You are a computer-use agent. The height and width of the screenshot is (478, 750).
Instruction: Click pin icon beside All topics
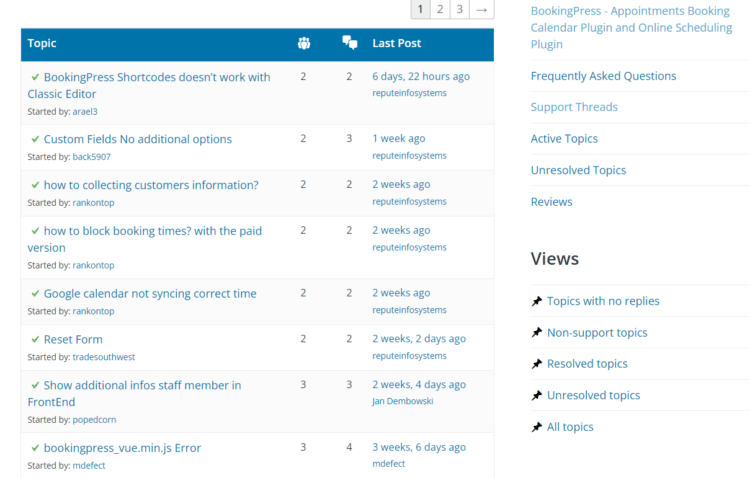(x=537, y=427)
